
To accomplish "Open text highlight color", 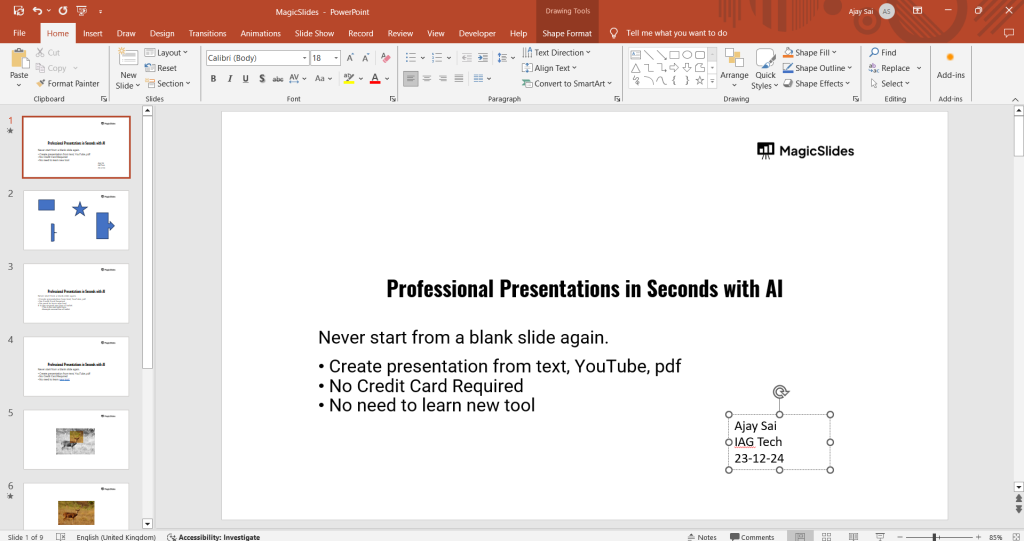I will tap(349, 78).
